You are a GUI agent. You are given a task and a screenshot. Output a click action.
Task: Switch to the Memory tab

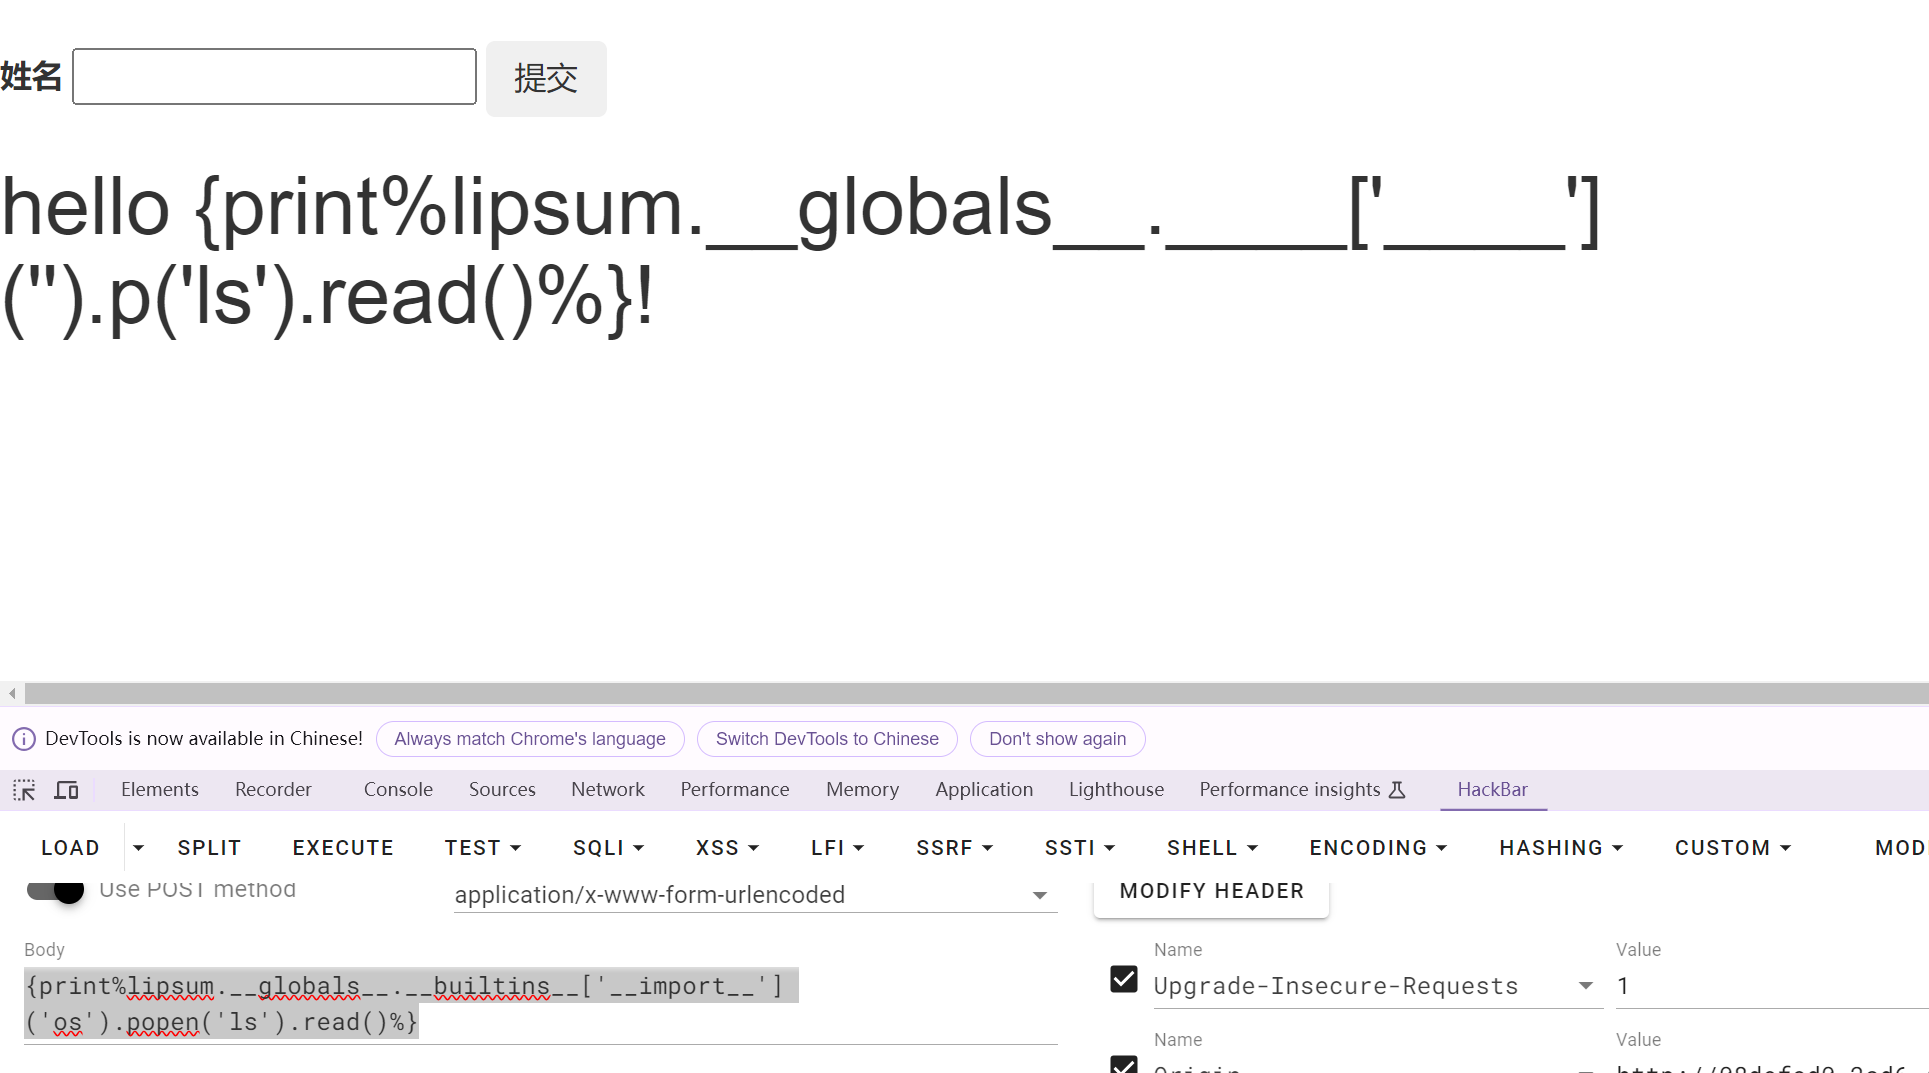click(x=862, y=790)
